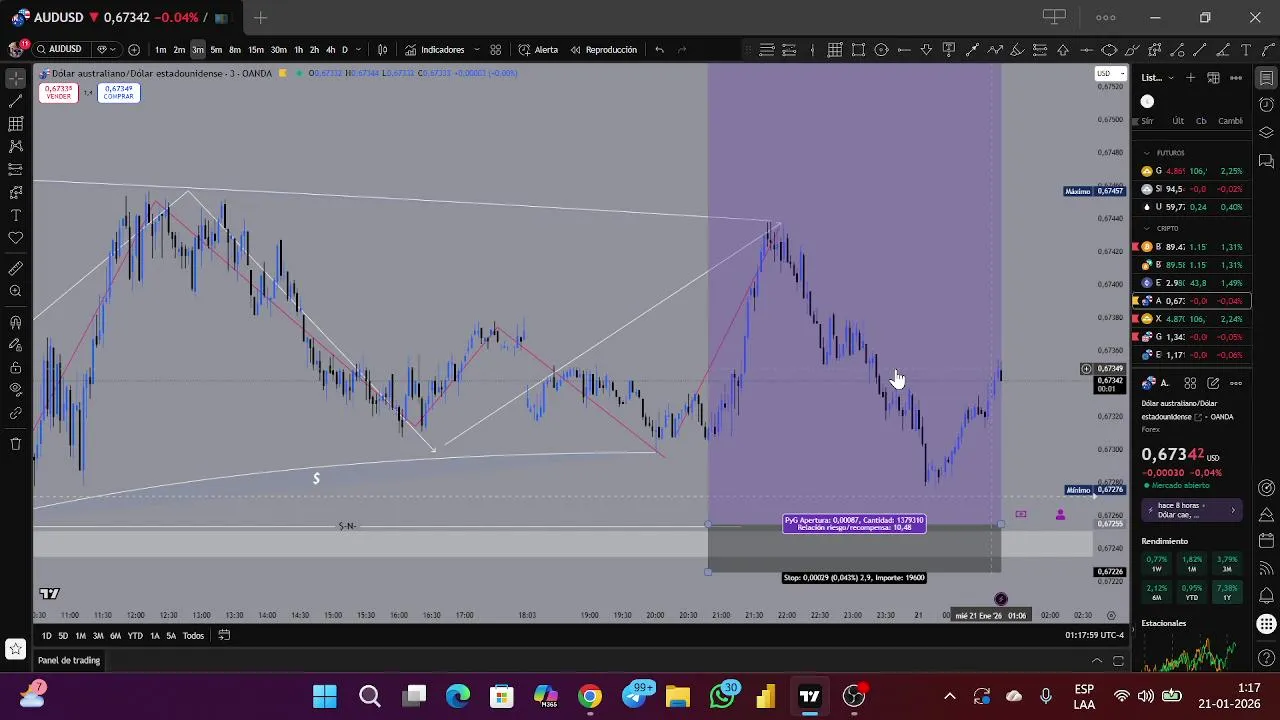The width and height of the screenshot is (1280, 720).
Task: Select the text annotation tool in left sidebar
Action: click(15, 215)
